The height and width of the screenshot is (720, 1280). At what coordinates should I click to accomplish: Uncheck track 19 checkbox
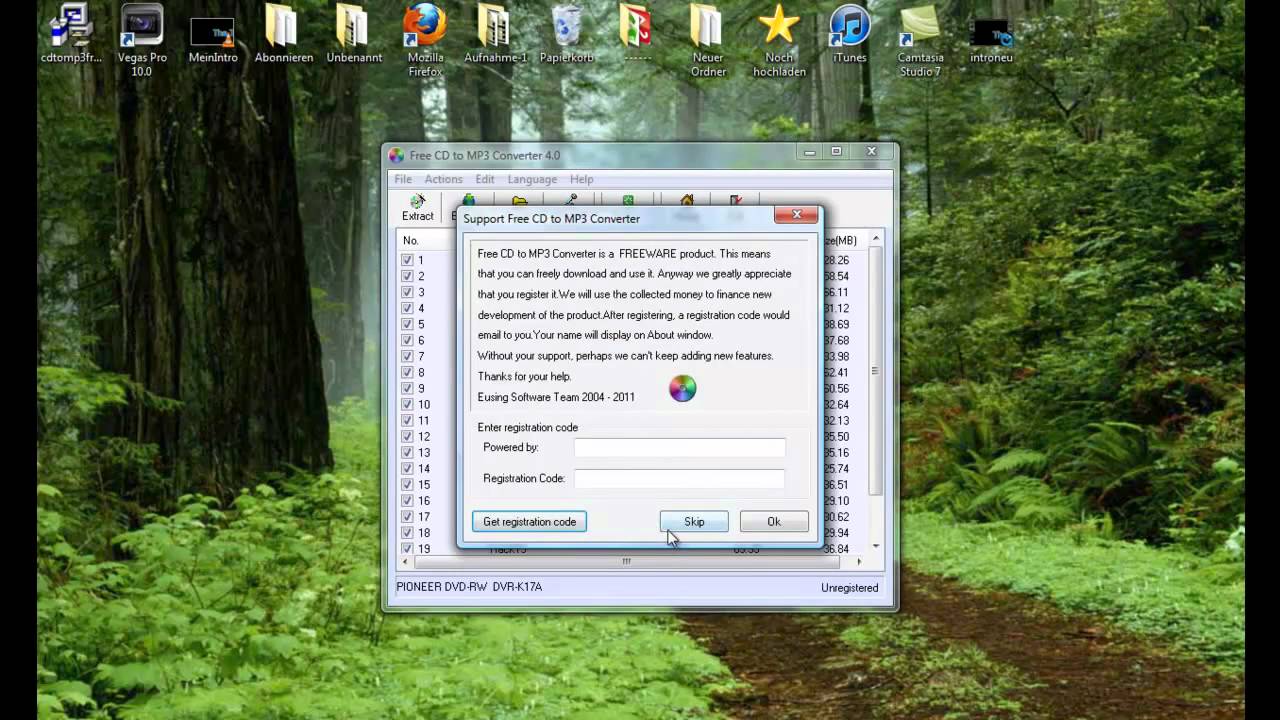[x=407, y=548]
